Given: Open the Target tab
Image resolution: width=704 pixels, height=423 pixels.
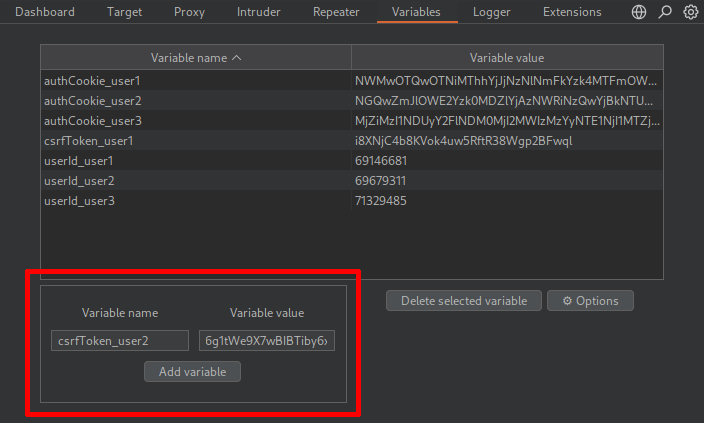Looking at the screenshot, I should click(x=124, y=12).
